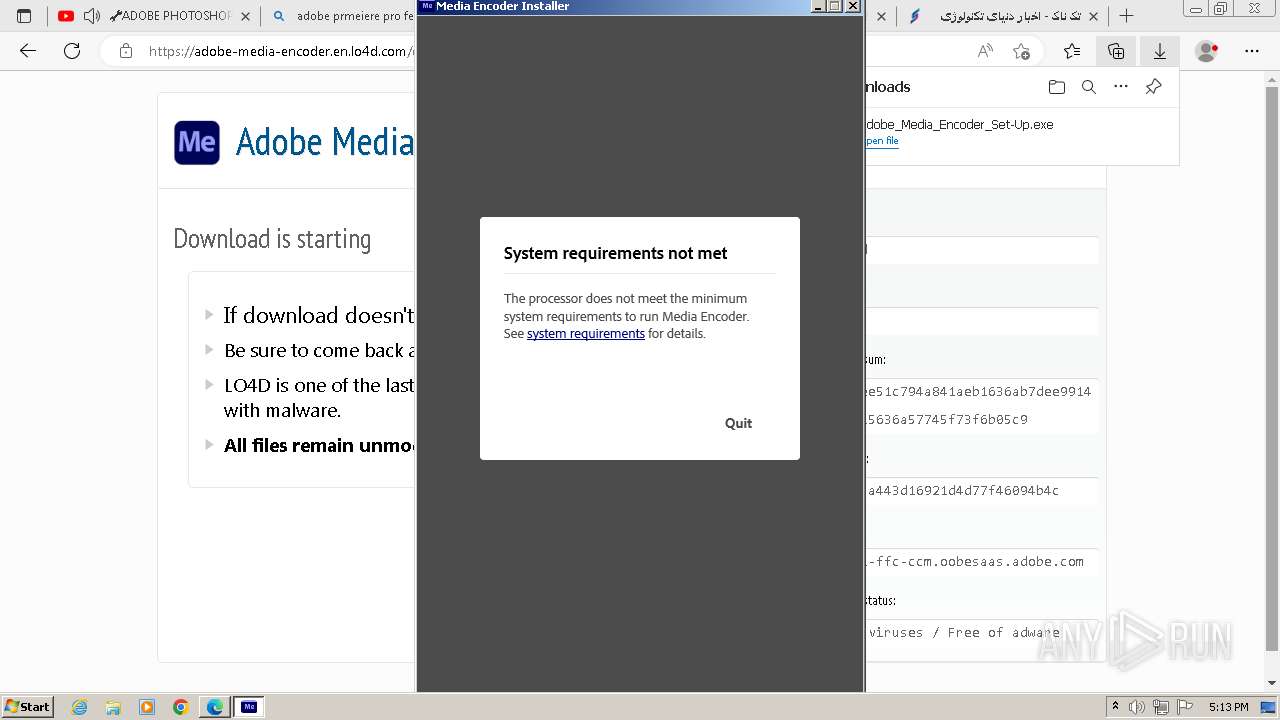Click the hash value a443d16921d4d77f46094b4c
The height and width of the screenshot is (720, 1280).
963,491
